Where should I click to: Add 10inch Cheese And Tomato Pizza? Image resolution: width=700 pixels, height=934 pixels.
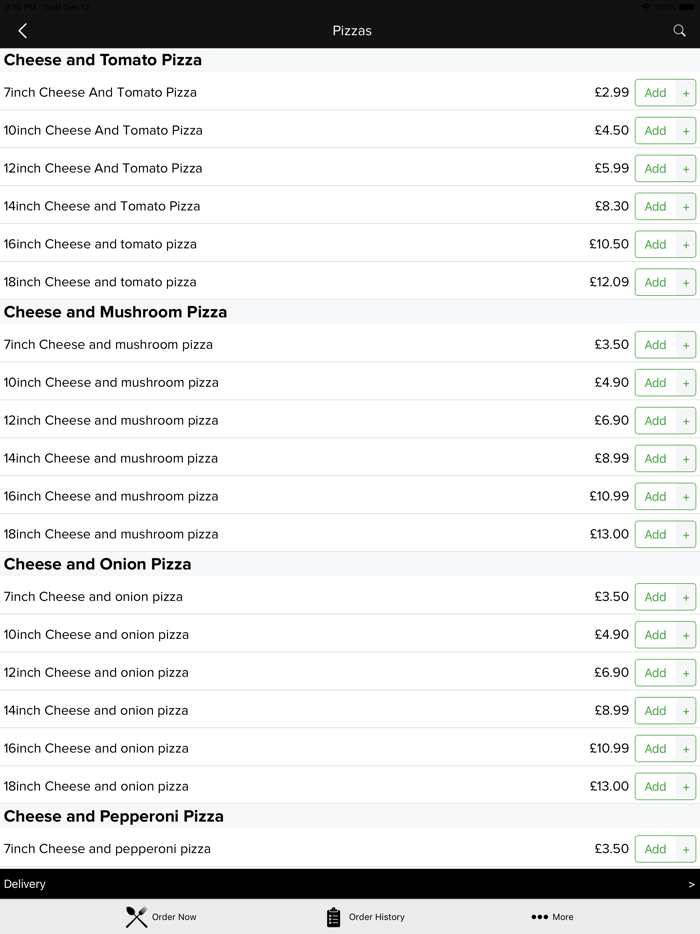coord(655,131)
